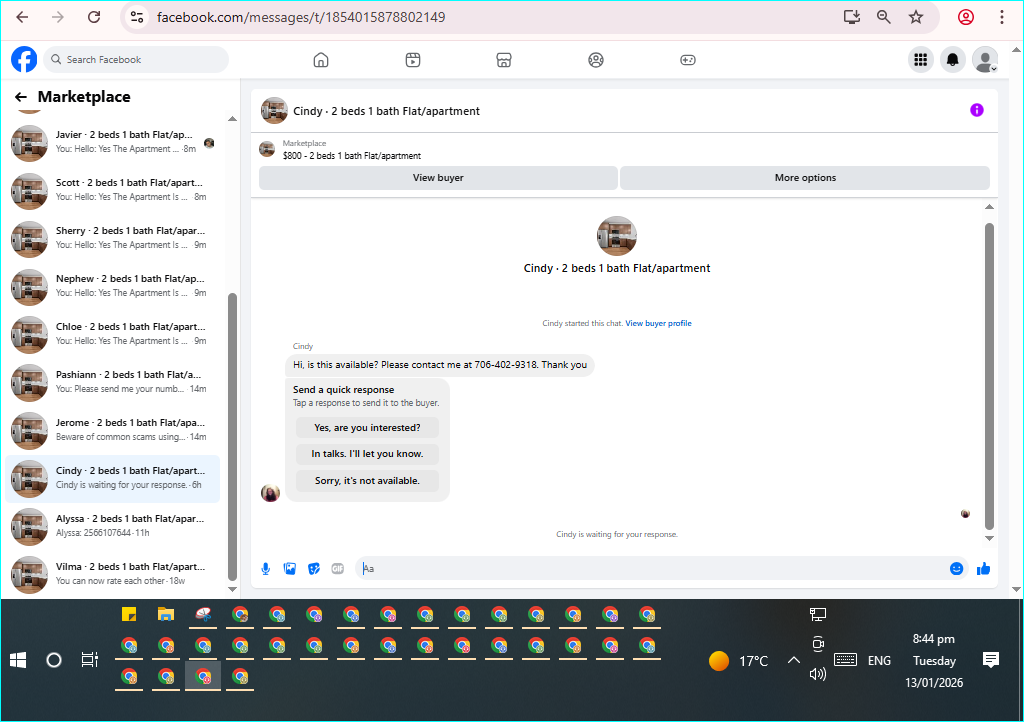Click the address bar URL

point(301,17)
